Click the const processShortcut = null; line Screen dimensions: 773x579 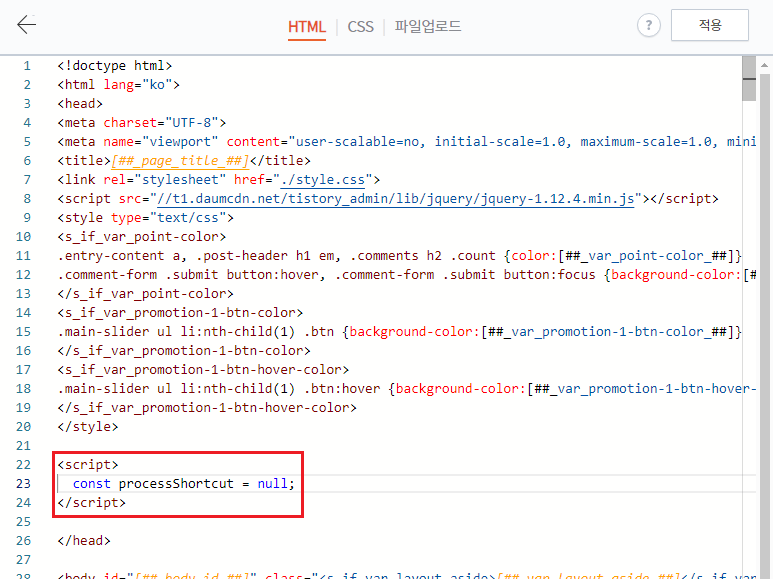pos(183,483)
